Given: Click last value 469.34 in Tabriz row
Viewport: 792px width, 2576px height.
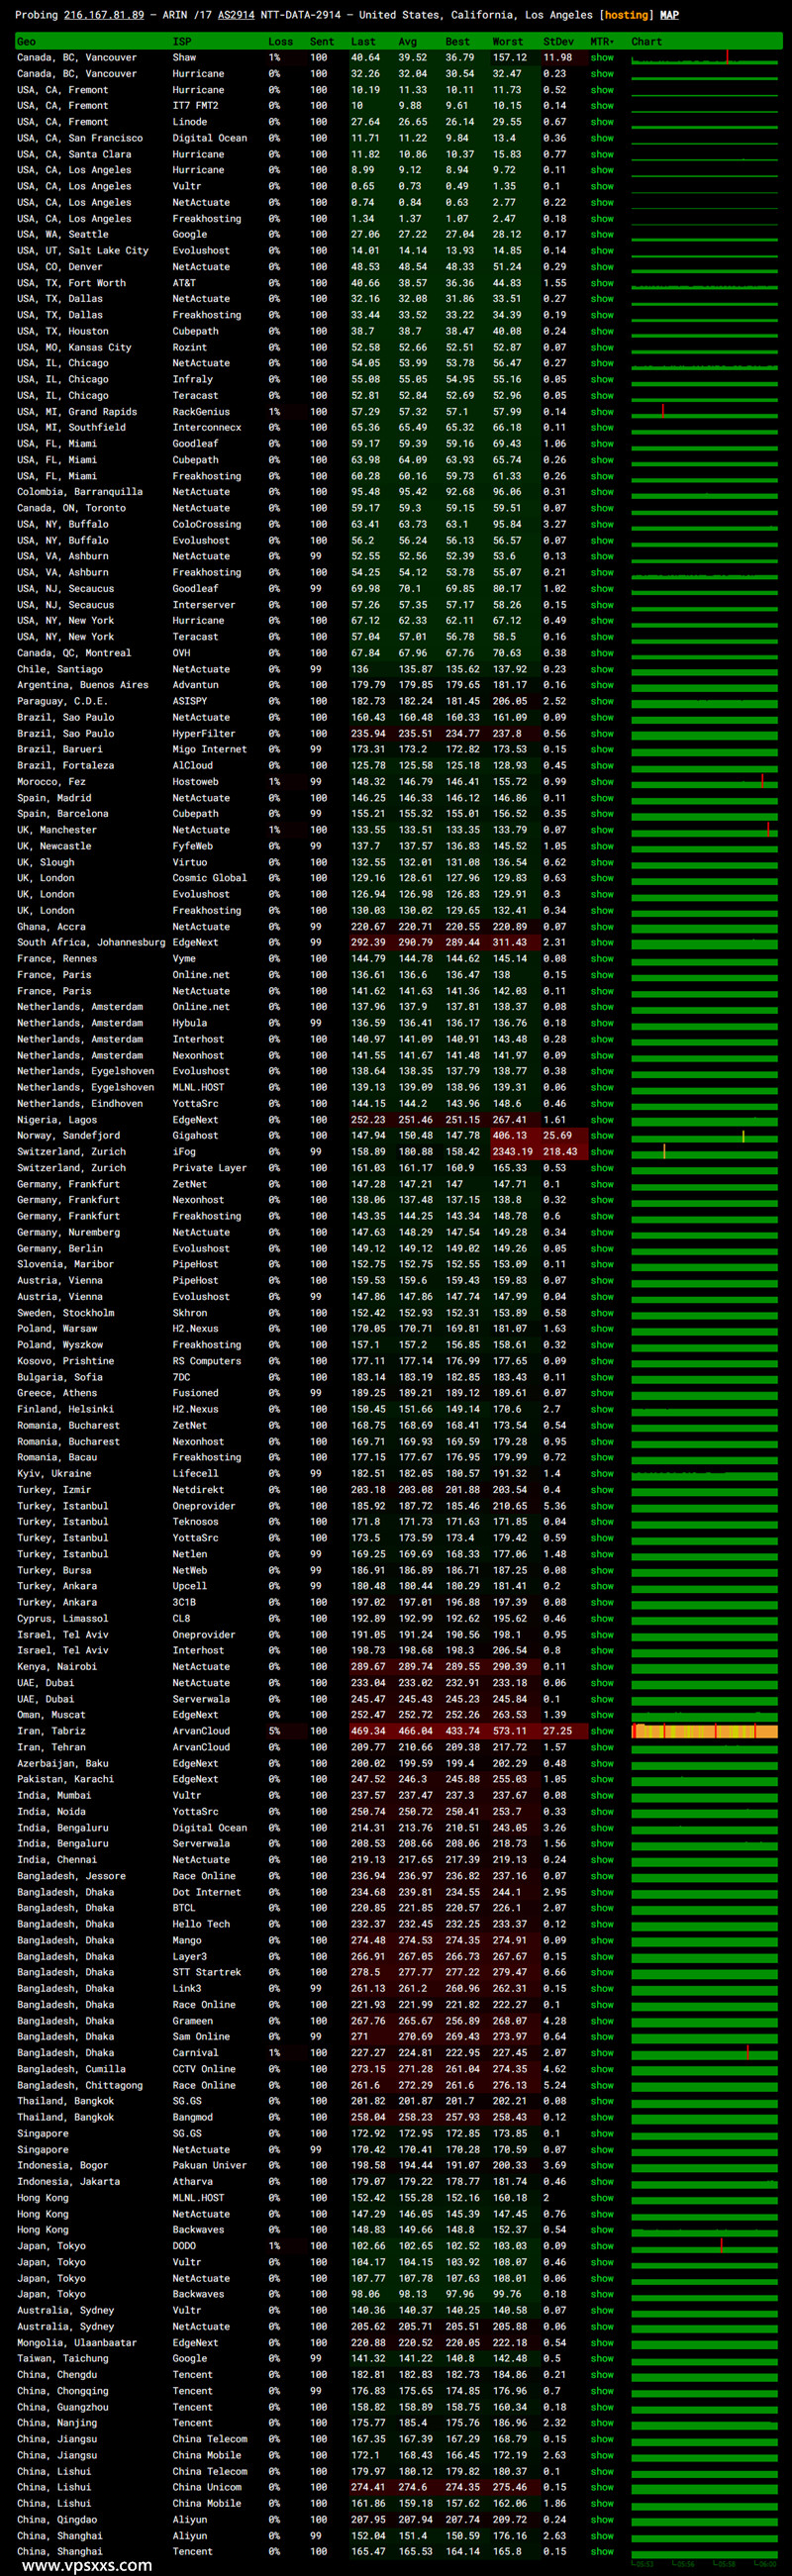Looking at the screenshot, I should coord(368,1731).
